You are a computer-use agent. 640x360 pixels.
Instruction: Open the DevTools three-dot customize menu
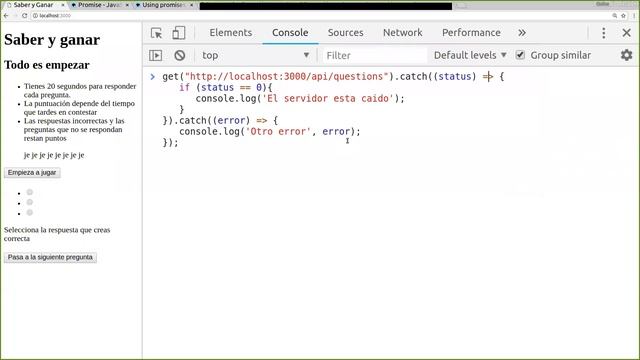pyautogui.click(x=604, y=33)
